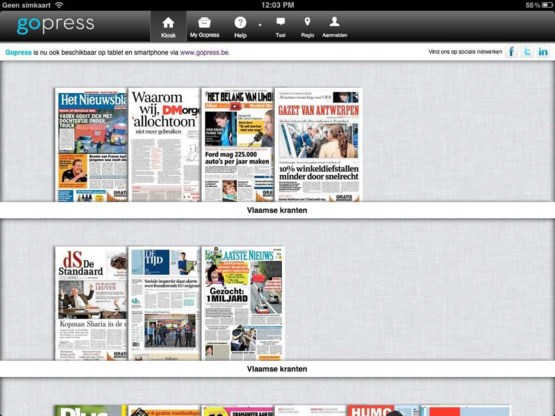The width and height of the screenshot is (555, 416).
Task: Open the Kiosk home tab
Action: pyautogui.click(x=168, y=27)
